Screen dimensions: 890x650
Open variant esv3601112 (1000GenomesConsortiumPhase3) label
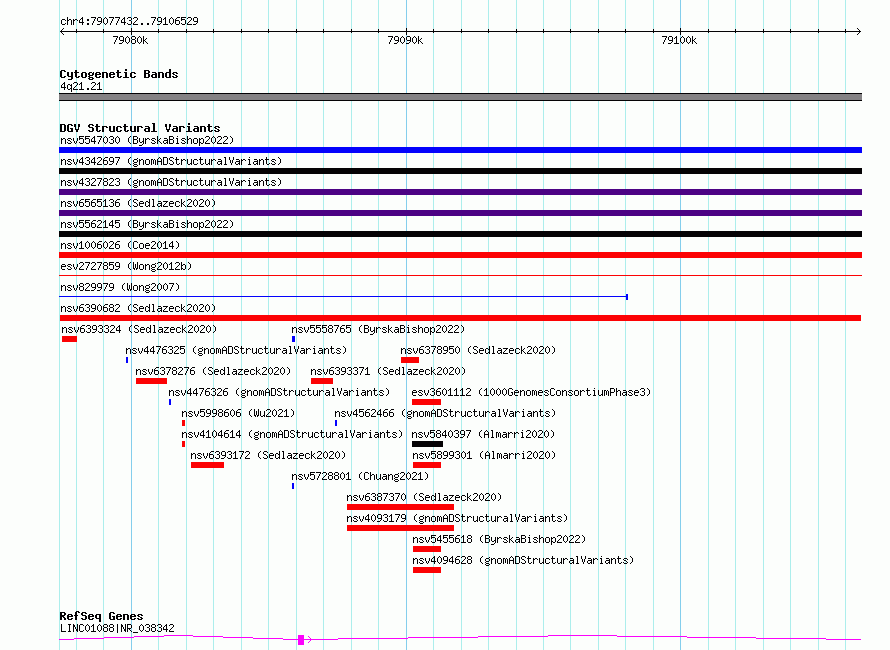531,392
